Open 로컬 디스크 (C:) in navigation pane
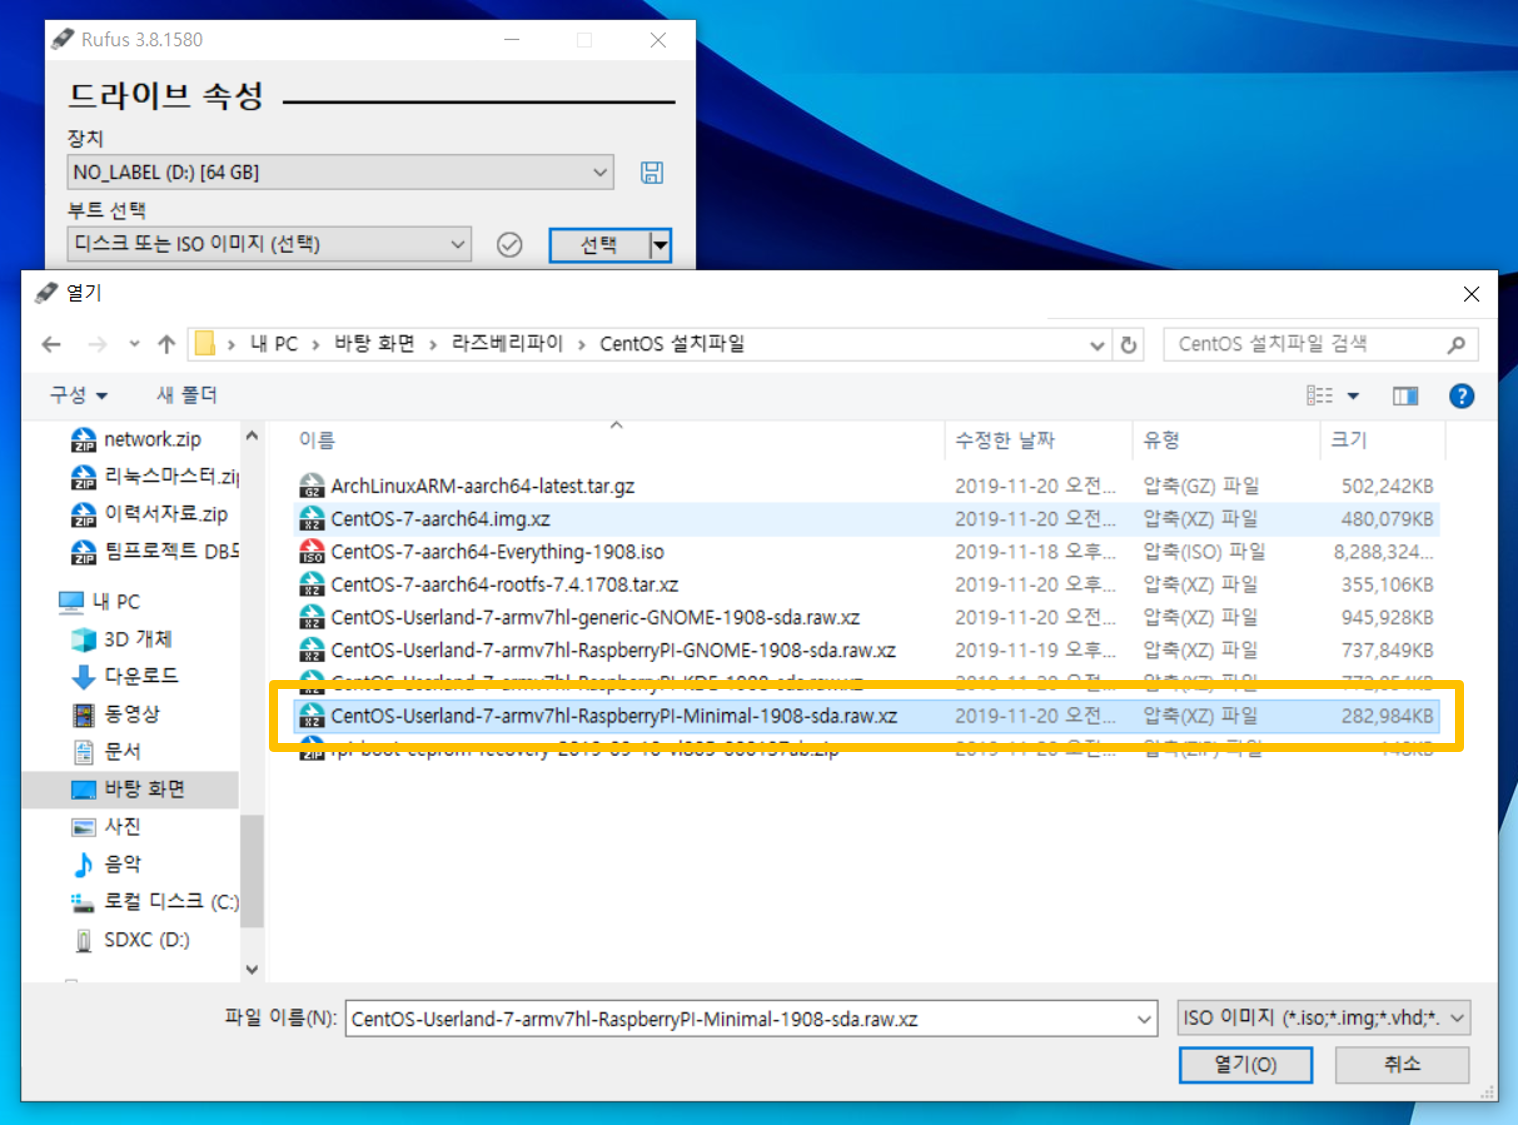 click(154, 901)
